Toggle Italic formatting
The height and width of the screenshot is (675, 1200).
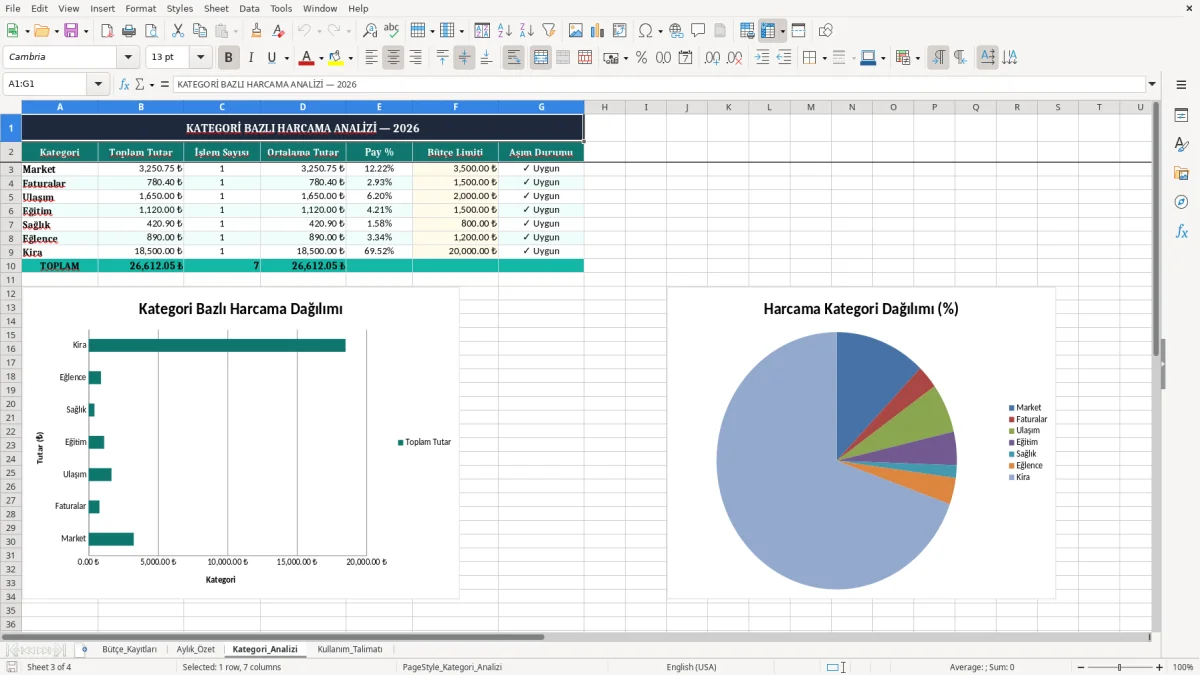(x=250, y=58)
